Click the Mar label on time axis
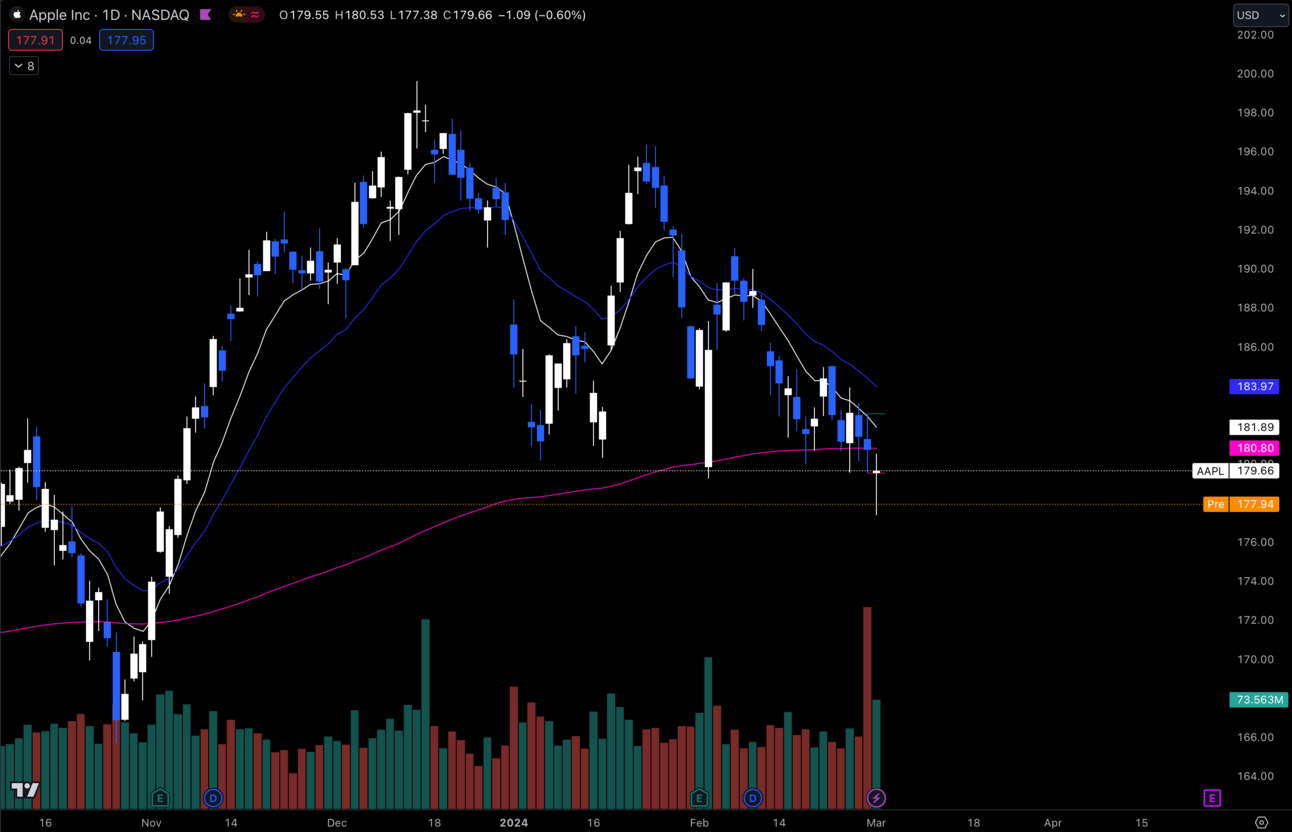Image resolution: width=1292 pixels, height=832 pixels. (876, 823)
